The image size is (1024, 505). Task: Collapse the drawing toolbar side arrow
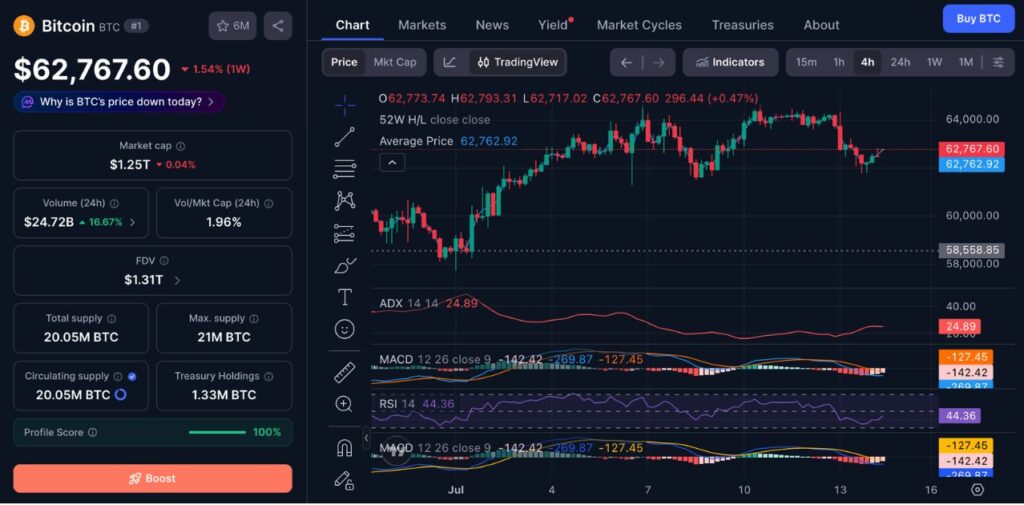tap(366, 438)
